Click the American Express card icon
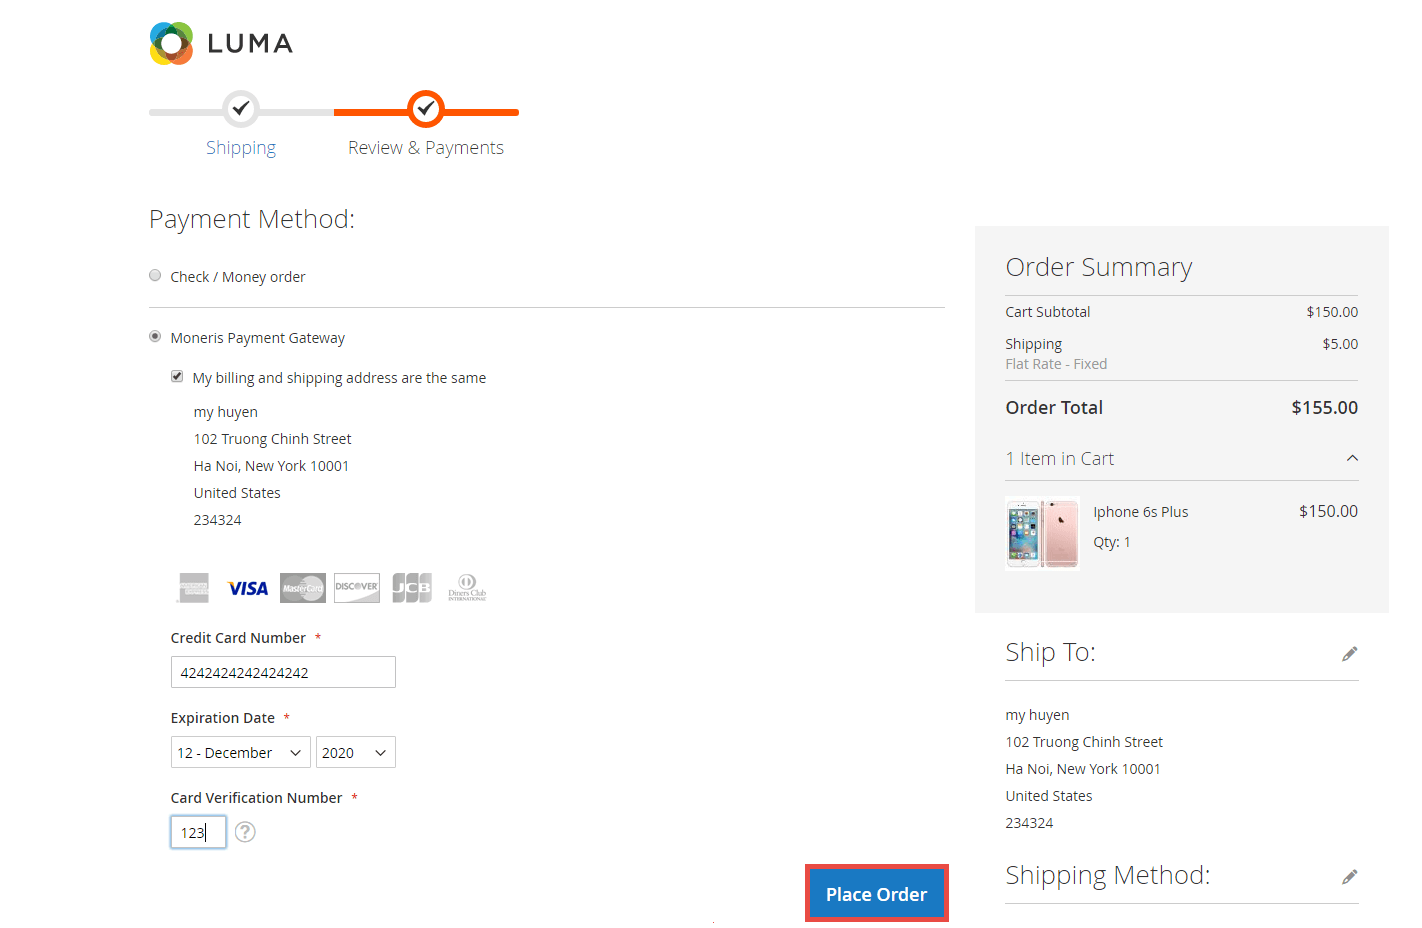 (194, 588)
